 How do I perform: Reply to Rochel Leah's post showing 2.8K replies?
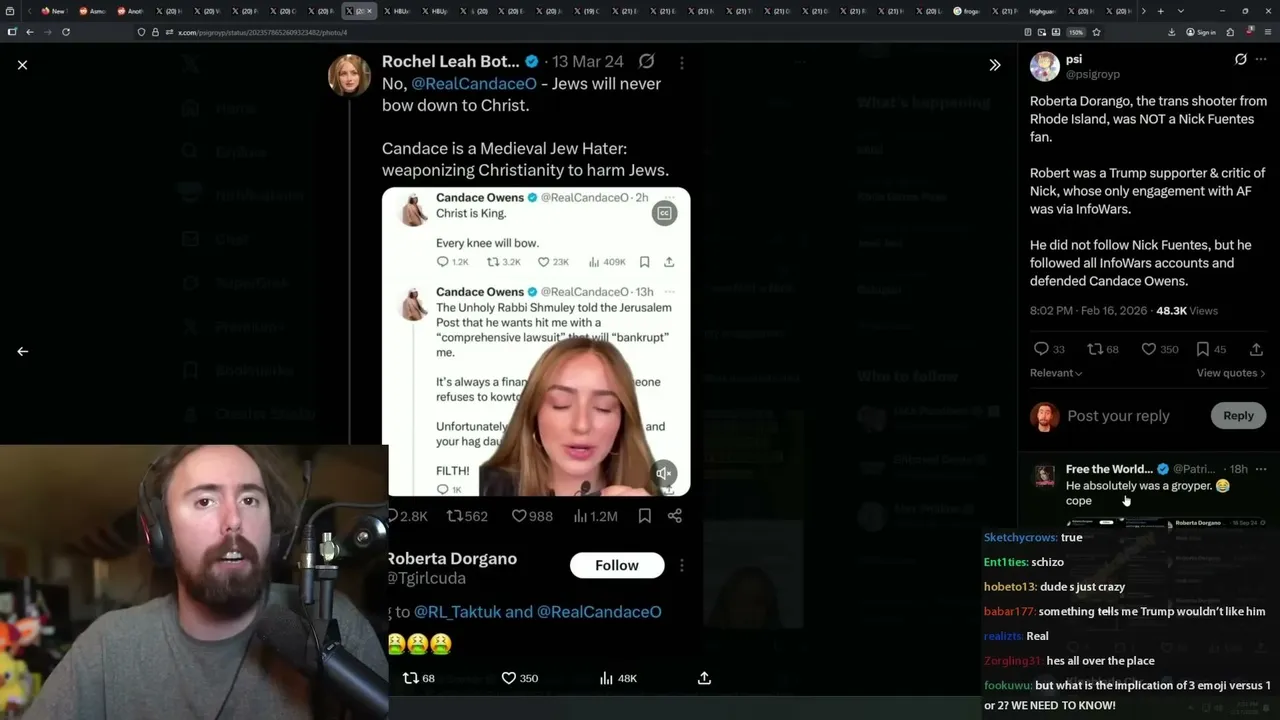(407, 516)
